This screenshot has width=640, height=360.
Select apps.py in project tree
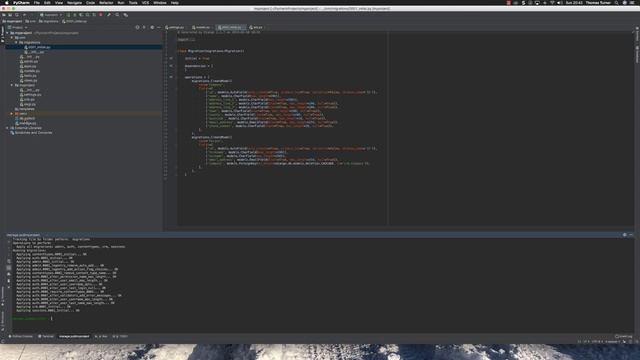(x=28, y=66)
